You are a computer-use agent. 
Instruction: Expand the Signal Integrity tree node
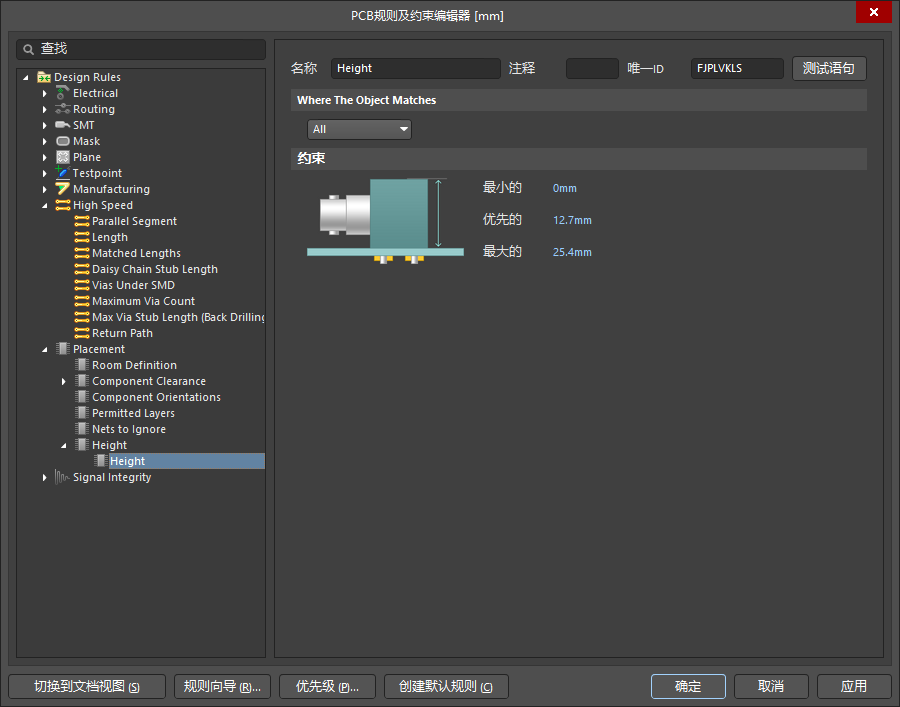[45, 477]
